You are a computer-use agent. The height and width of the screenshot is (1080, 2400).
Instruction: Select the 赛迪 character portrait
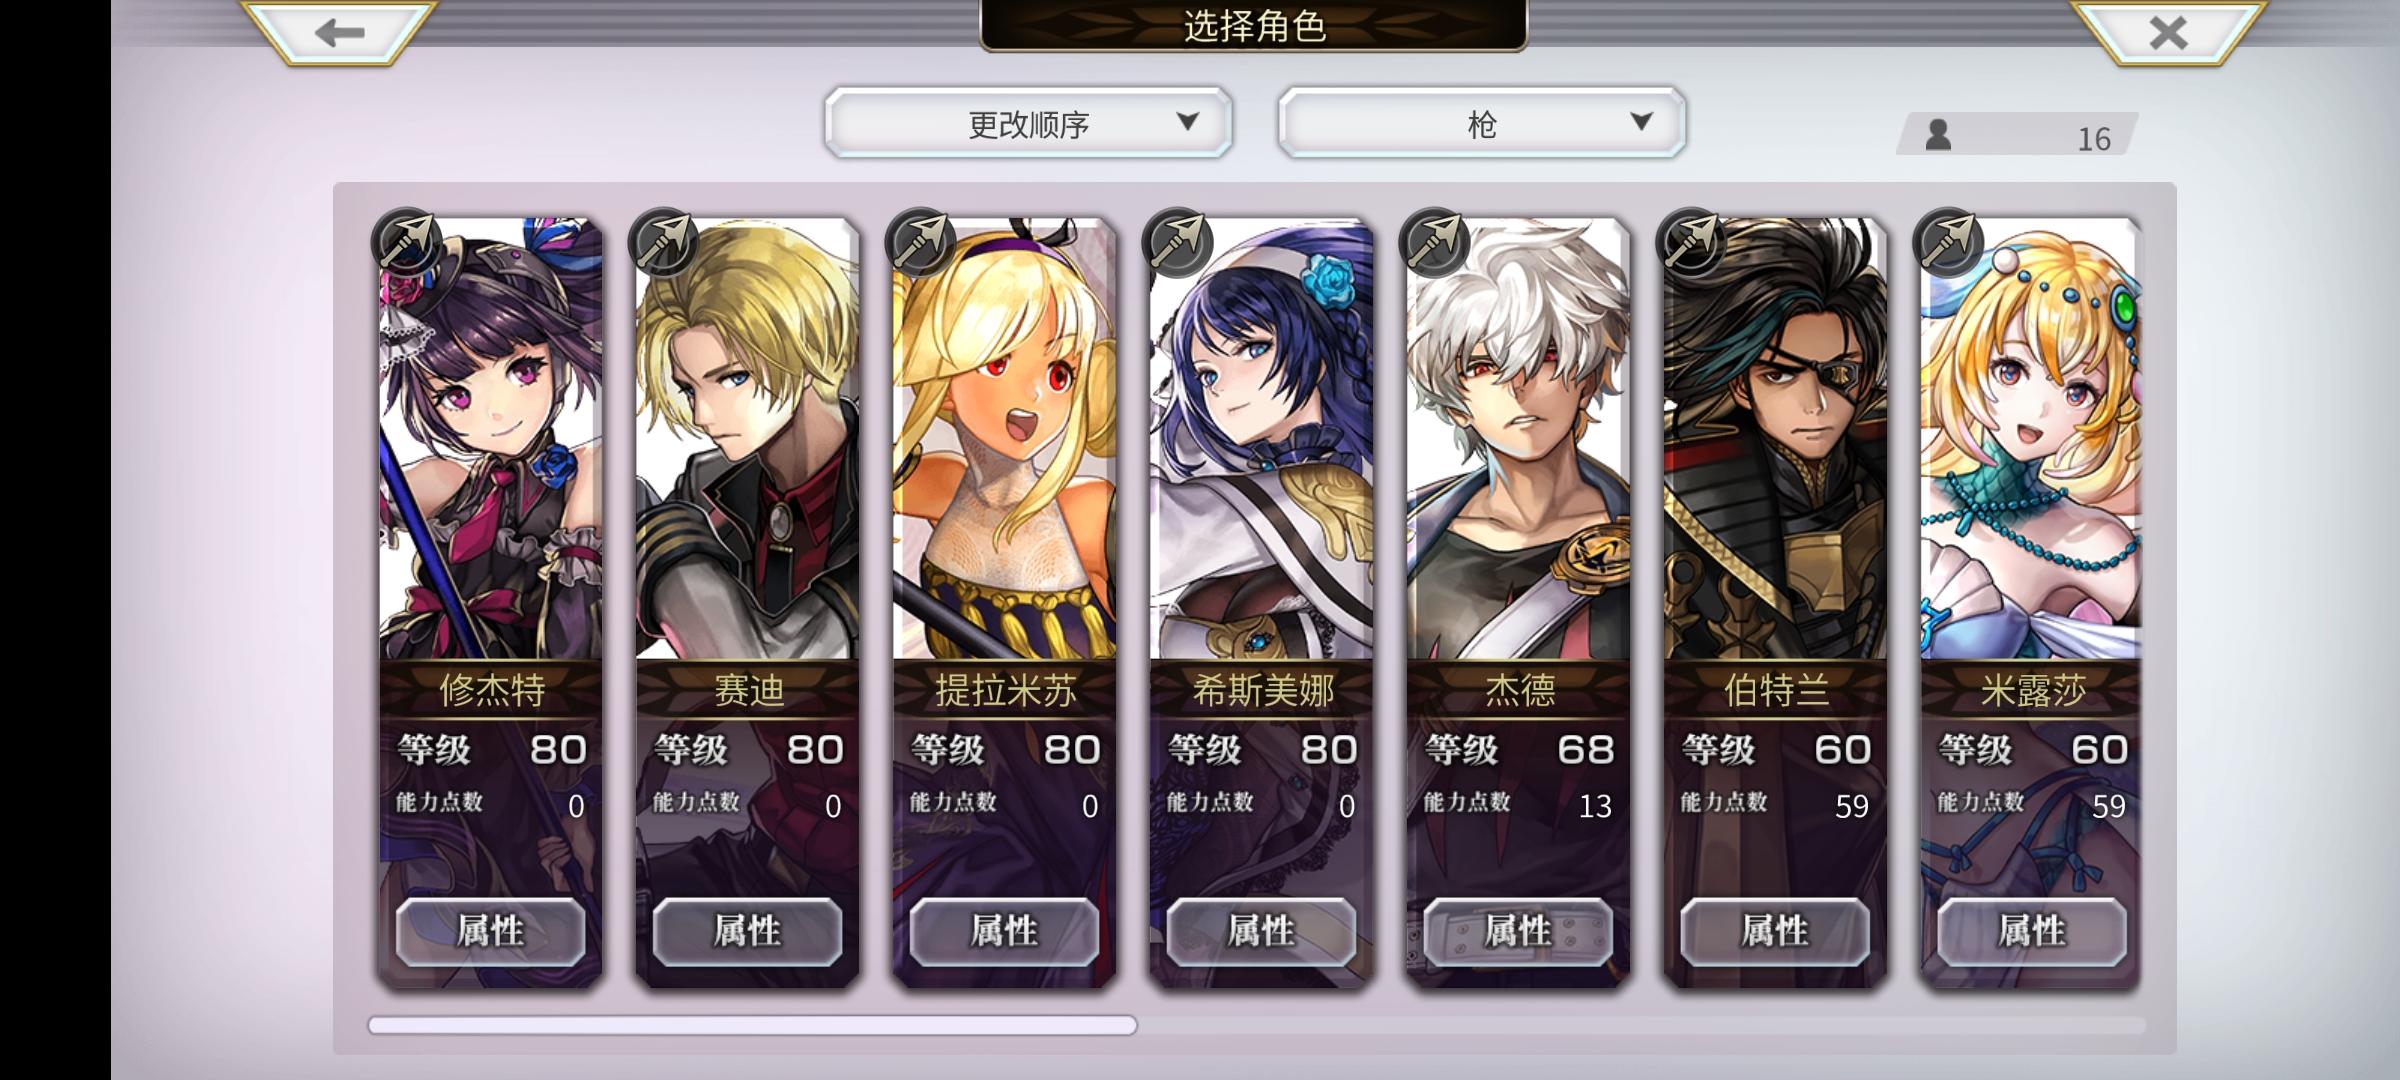tap(747, 440)
